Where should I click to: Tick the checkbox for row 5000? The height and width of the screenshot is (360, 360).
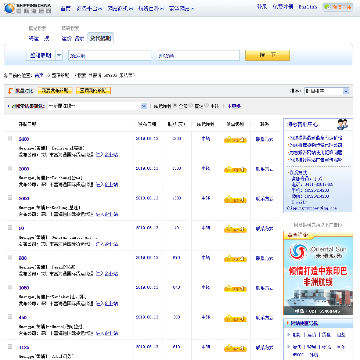pos(10,198)
